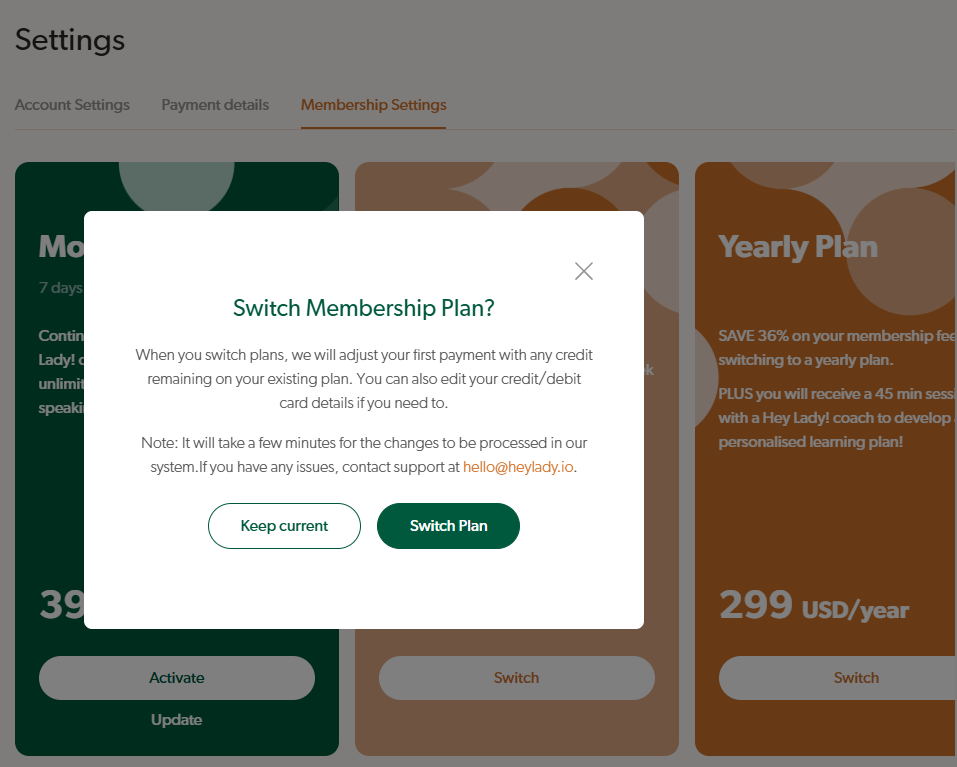The image size is (957, 767).
Task: Click the Keep current button
Action: (284, 526)
